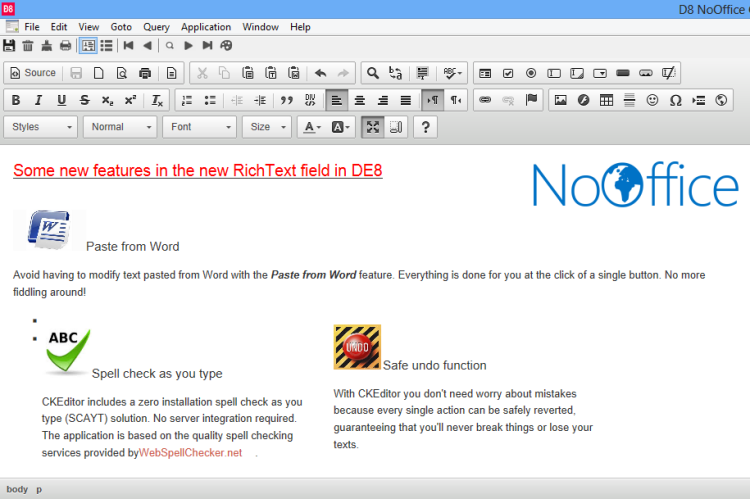Click the Source view button
Screen dimensions: 750x499
tap(33, 73)
